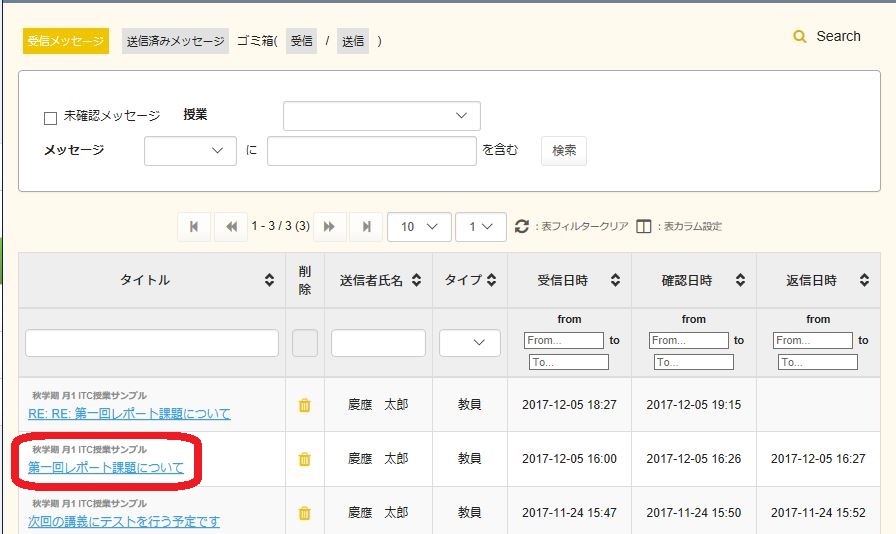Jump to the last page of results
Screen dimensions: 896x534
[x=366, y=227]
